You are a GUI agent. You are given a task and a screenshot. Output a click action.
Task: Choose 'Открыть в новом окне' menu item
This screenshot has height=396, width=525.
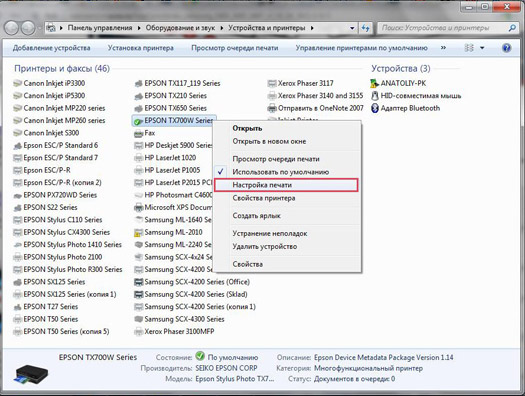269,142
